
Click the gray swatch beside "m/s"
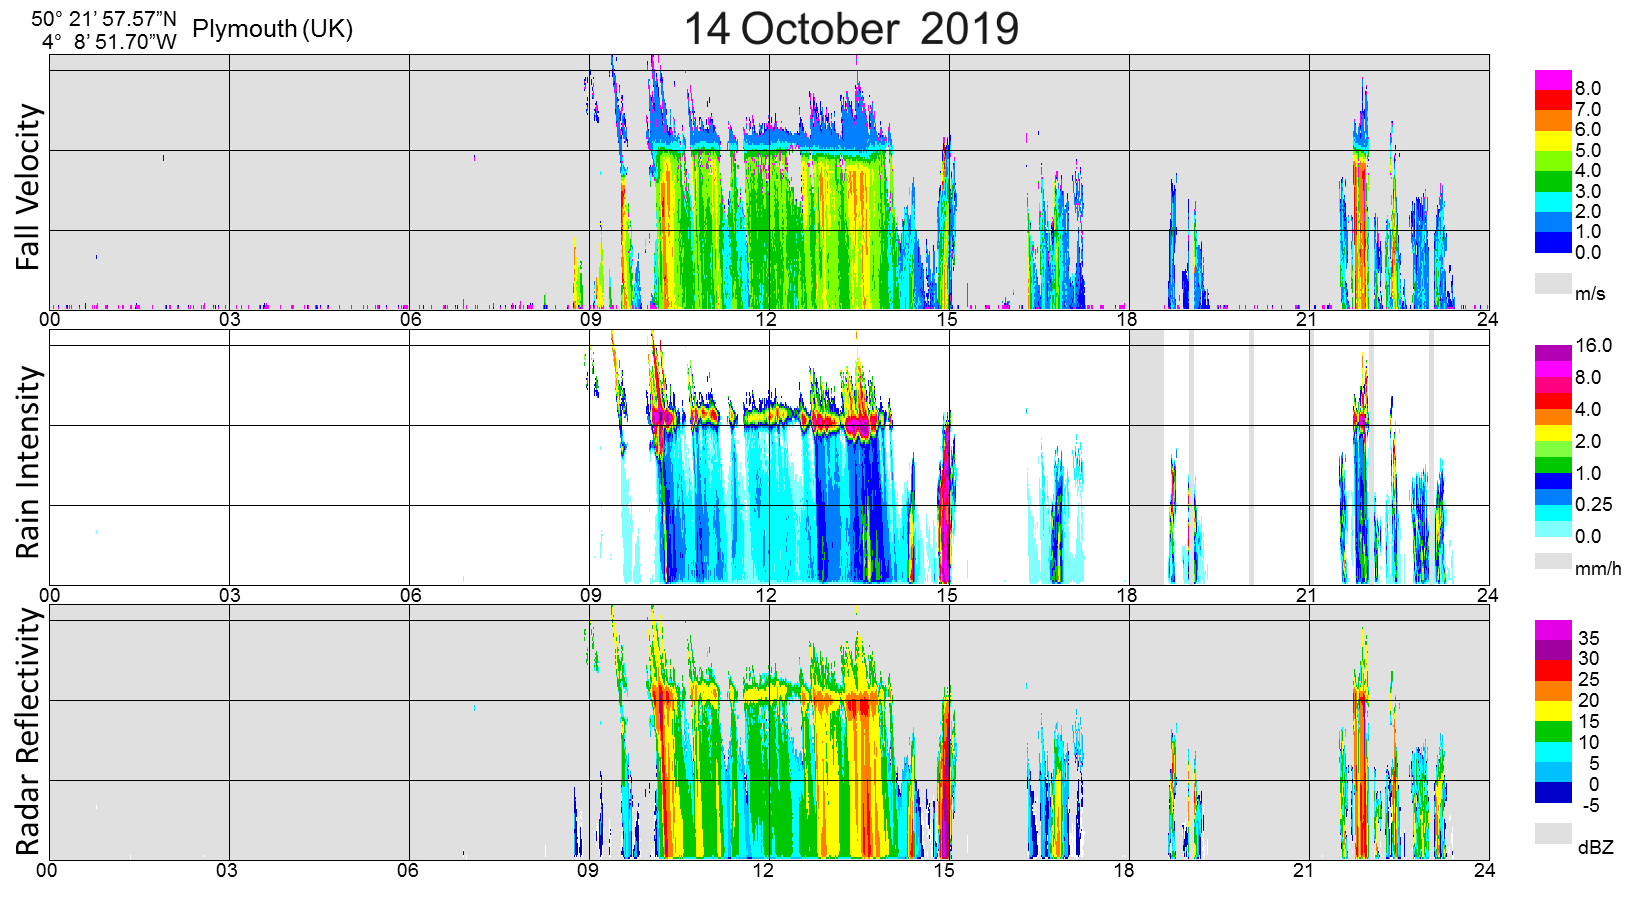click(x=1553, y=283)
